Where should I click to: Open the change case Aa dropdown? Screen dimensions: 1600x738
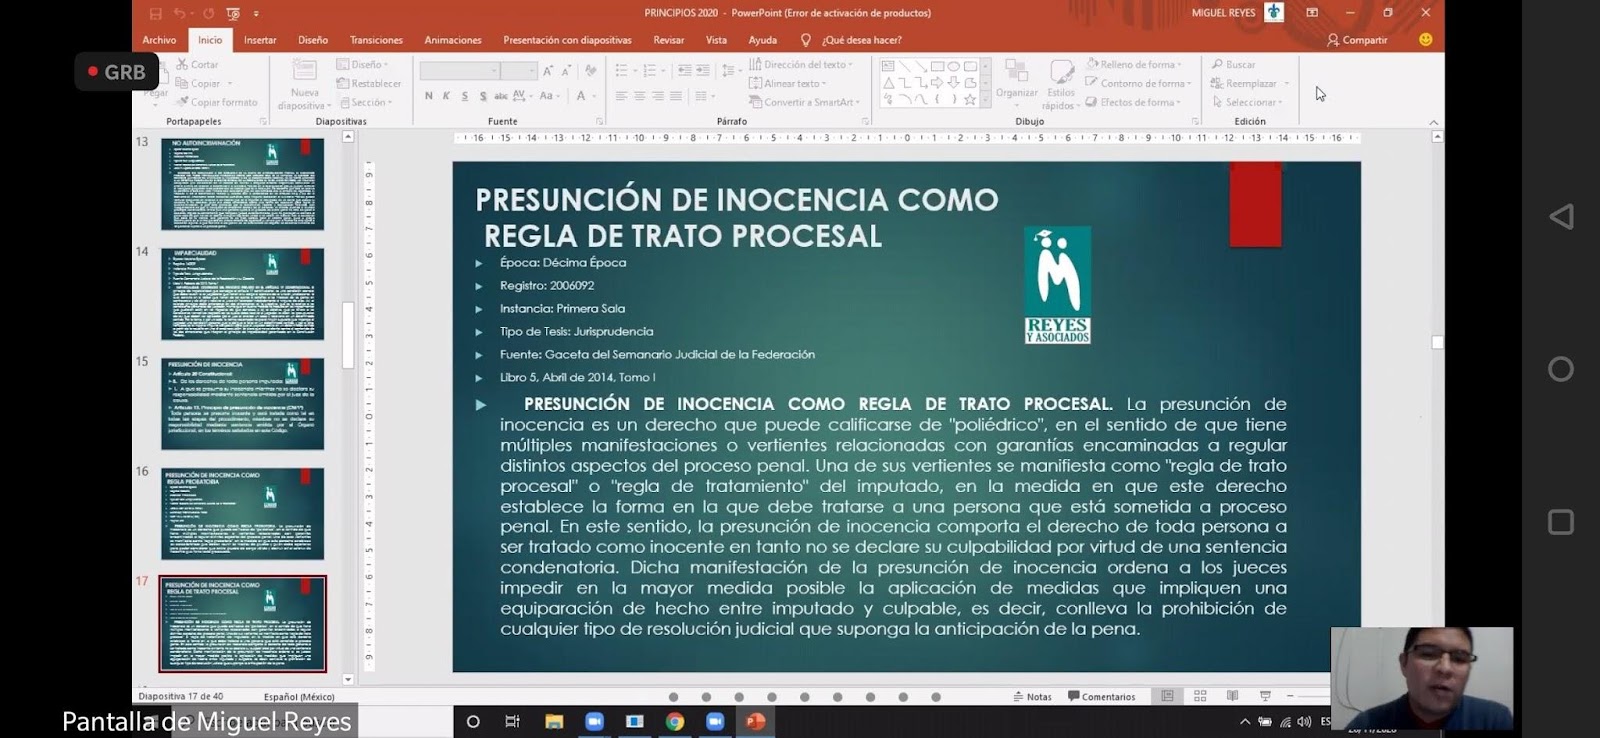coord(548,96)
